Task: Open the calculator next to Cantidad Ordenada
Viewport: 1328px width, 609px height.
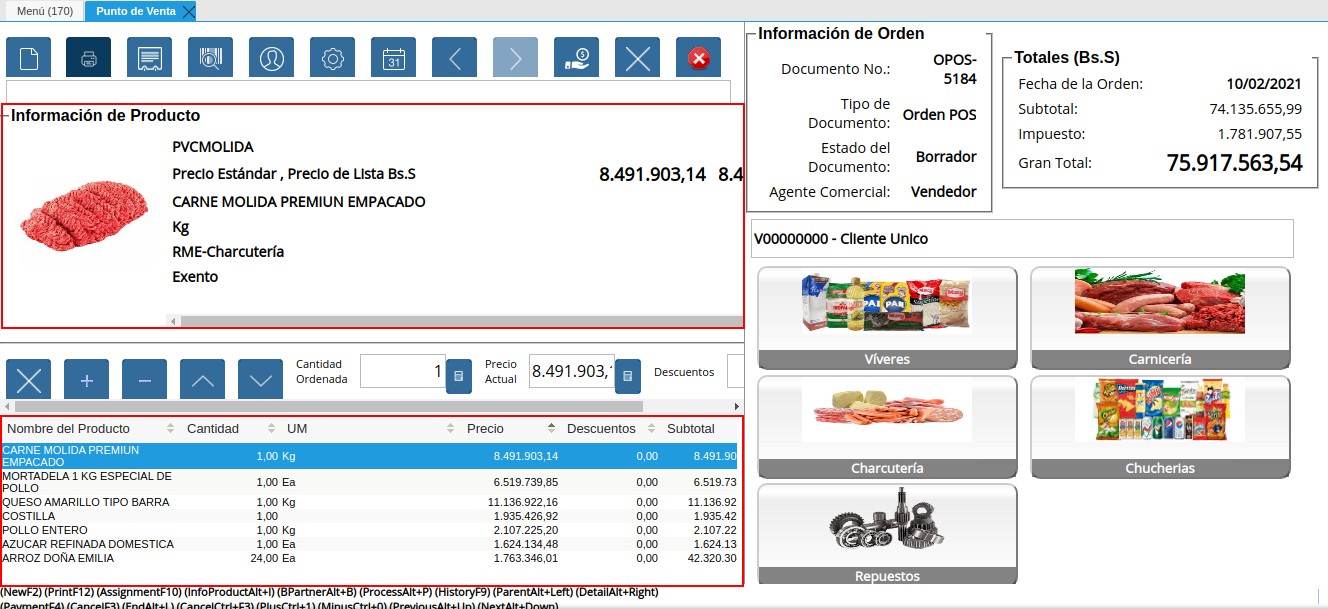Action: [459, 375]
